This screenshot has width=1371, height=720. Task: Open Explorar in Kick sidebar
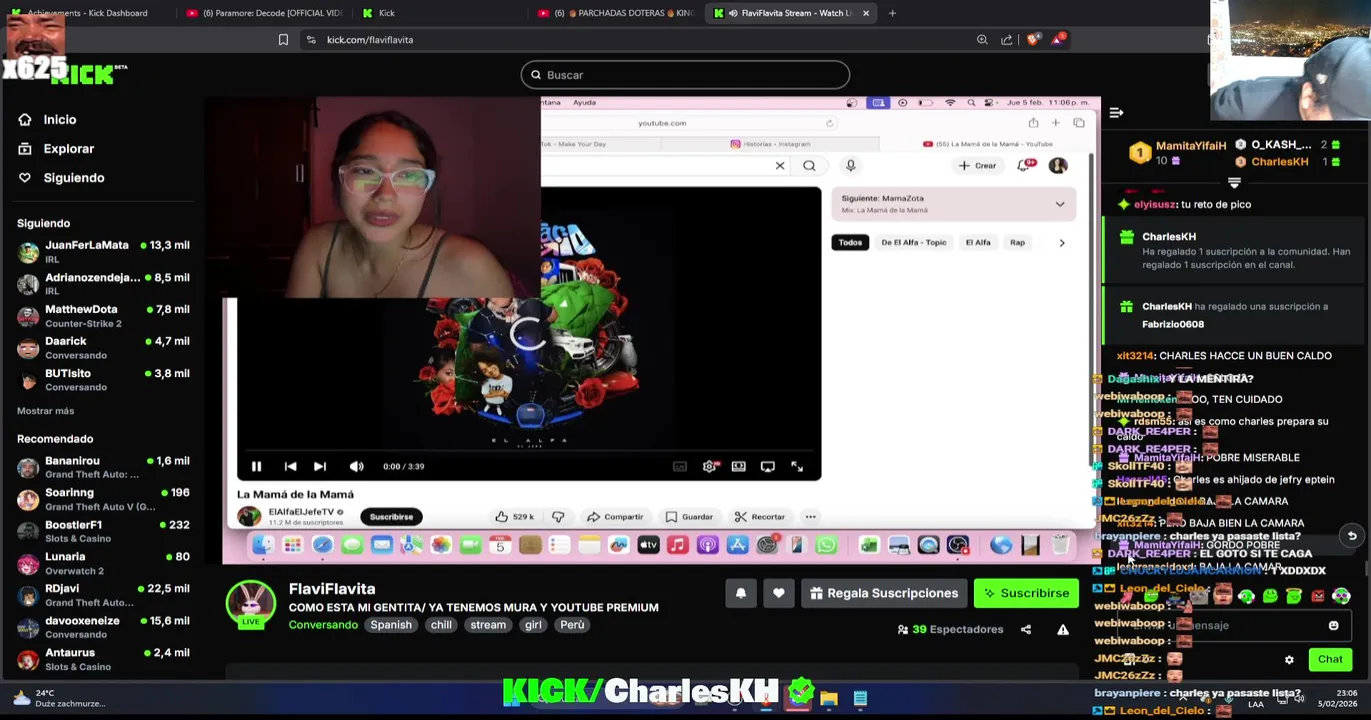56,148
